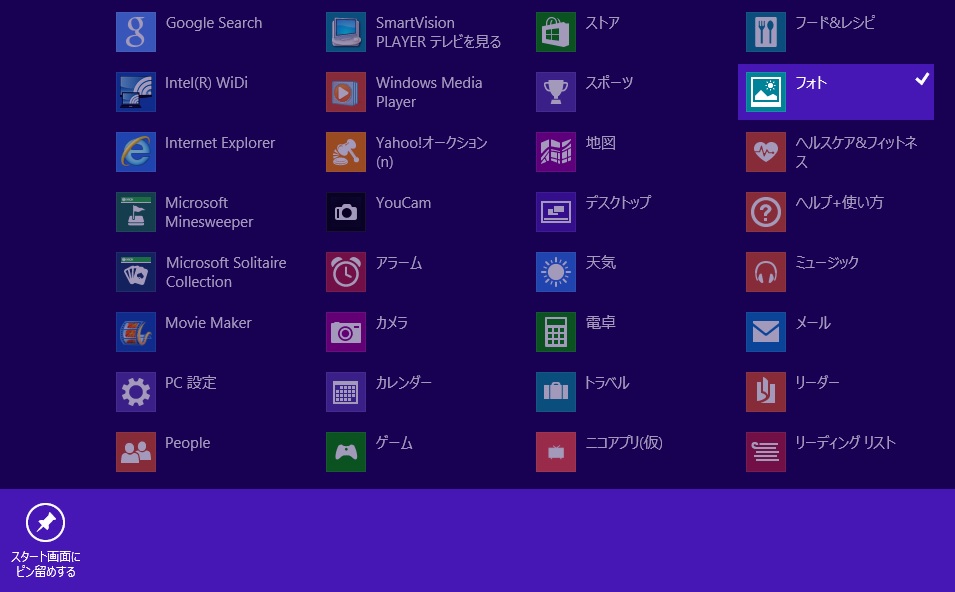The image size is (955, 592).
Task: Click the フォト photo app icon
Action: pos(766,92)
